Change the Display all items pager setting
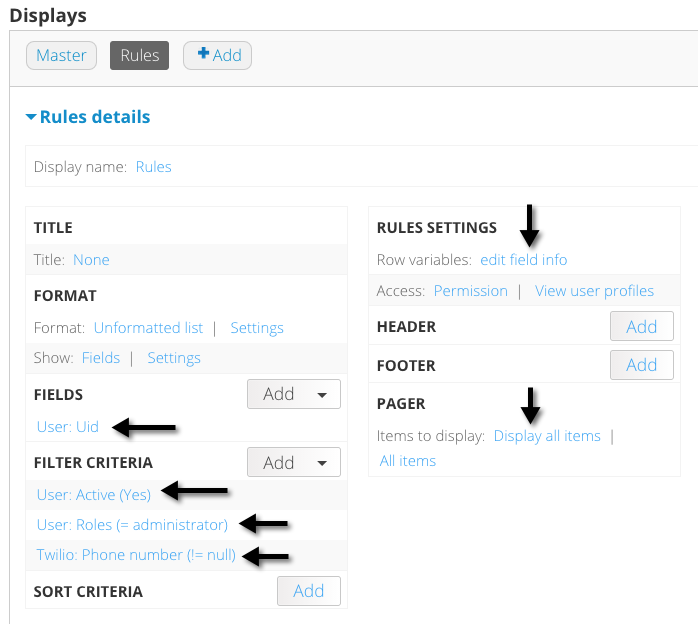The width and height of the screenshot is (698, 624). click(547, 436)
